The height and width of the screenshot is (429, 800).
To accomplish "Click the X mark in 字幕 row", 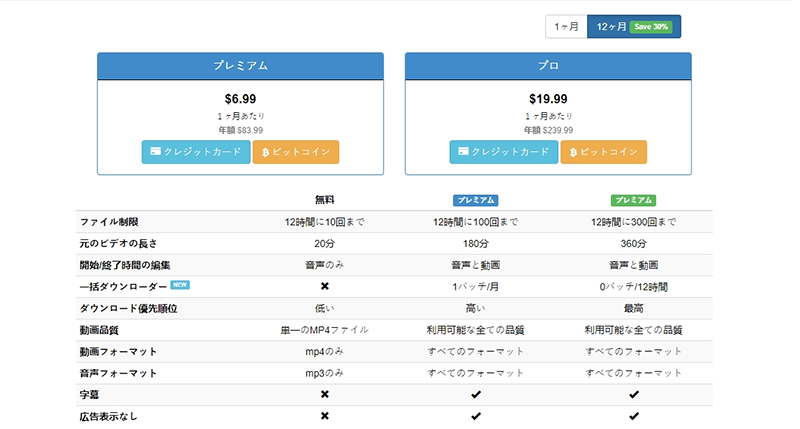I will [x=324, y=394].
